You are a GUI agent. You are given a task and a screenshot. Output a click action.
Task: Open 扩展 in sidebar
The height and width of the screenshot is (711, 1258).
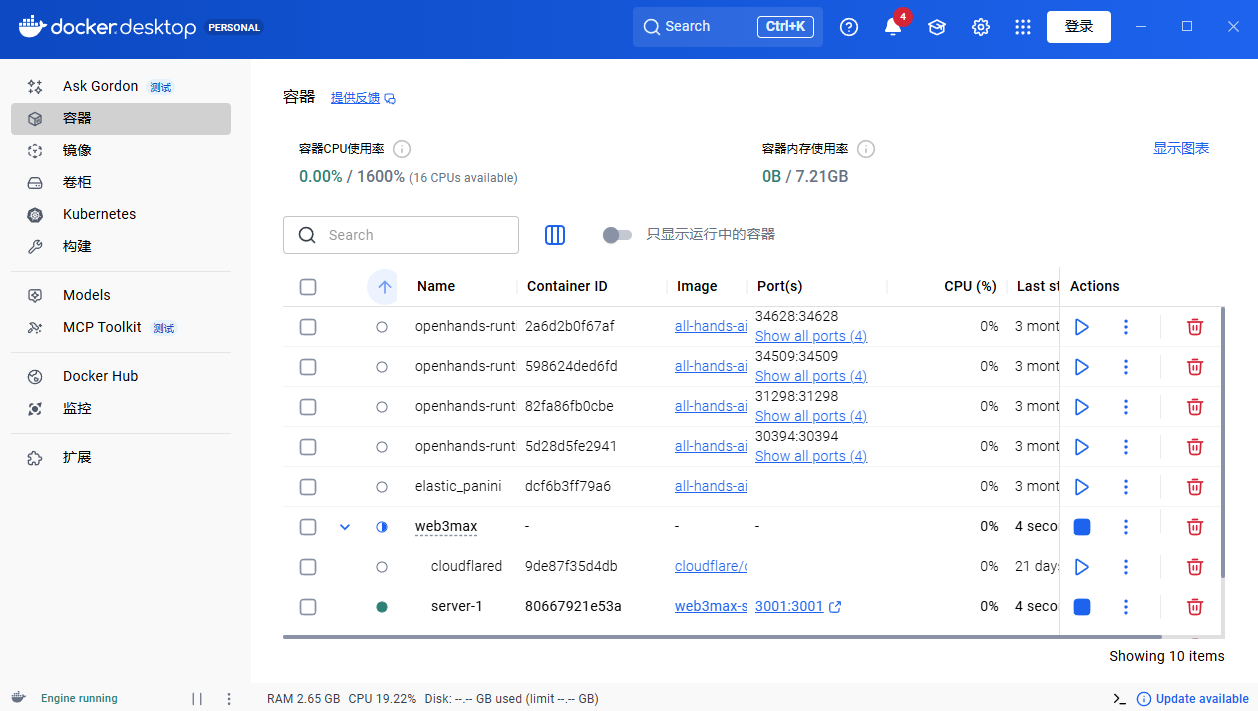(121, 457)
